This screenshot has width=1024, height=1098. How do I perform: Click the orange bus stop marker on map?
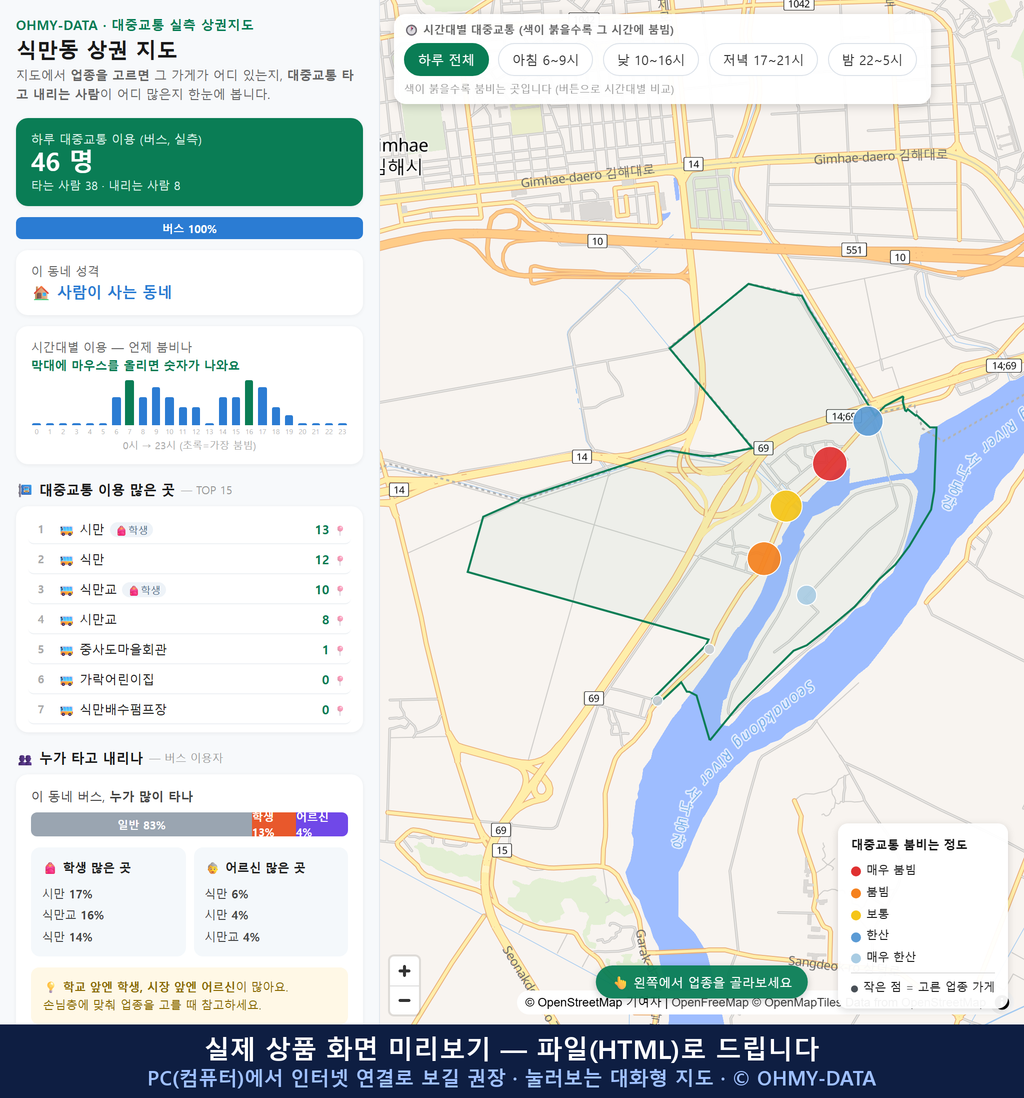point(764,559)
